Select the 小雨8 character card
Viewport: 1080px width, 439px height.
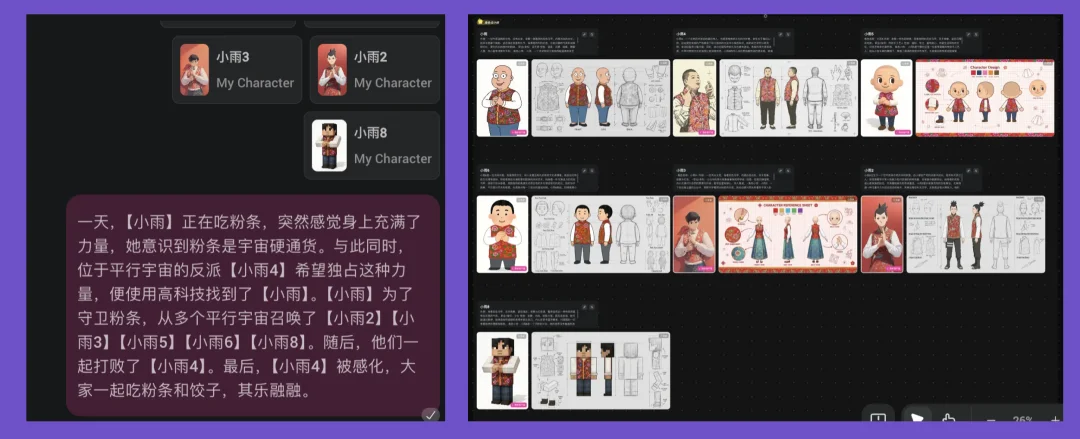(x=372, y=145)
